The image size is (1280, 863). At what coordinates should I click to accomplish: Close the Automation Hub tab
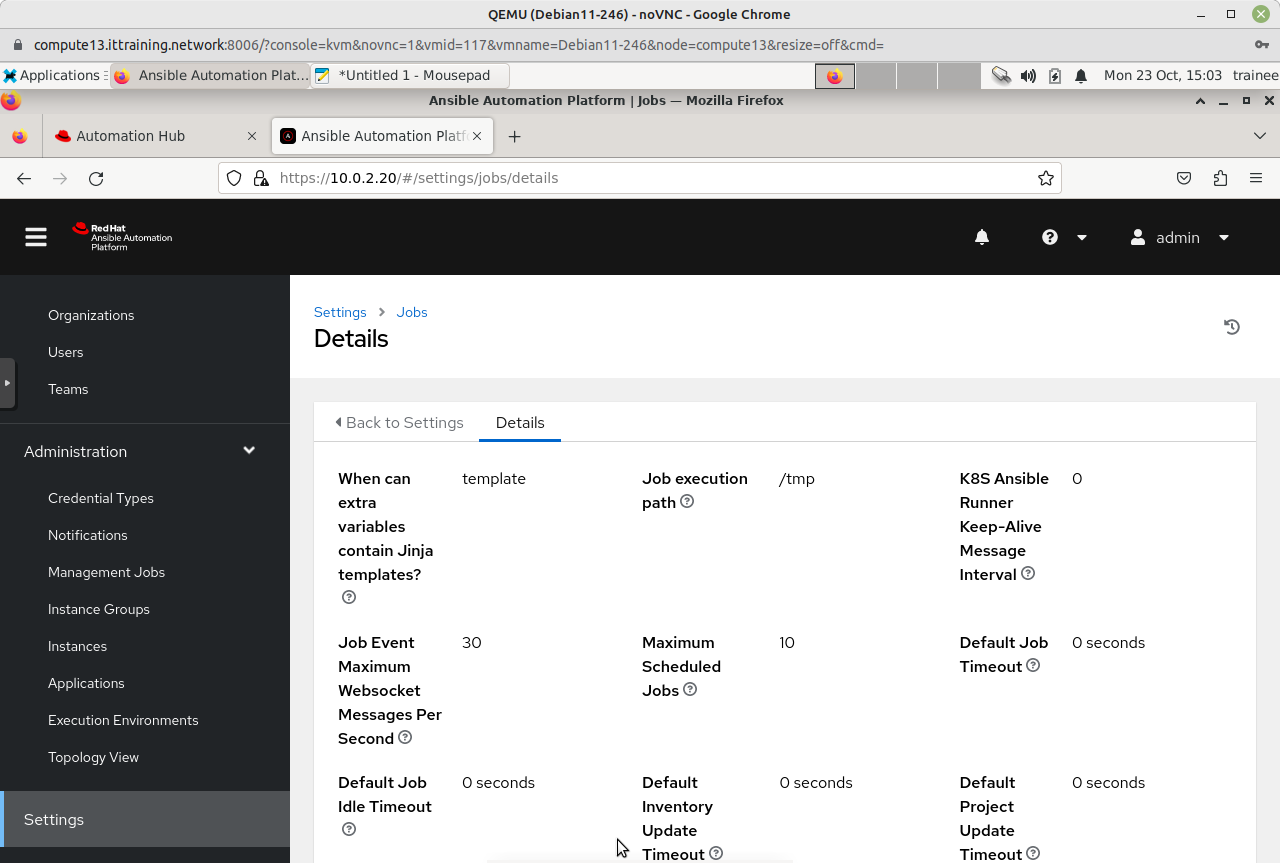pyautogui.click(x=252, y=136)
